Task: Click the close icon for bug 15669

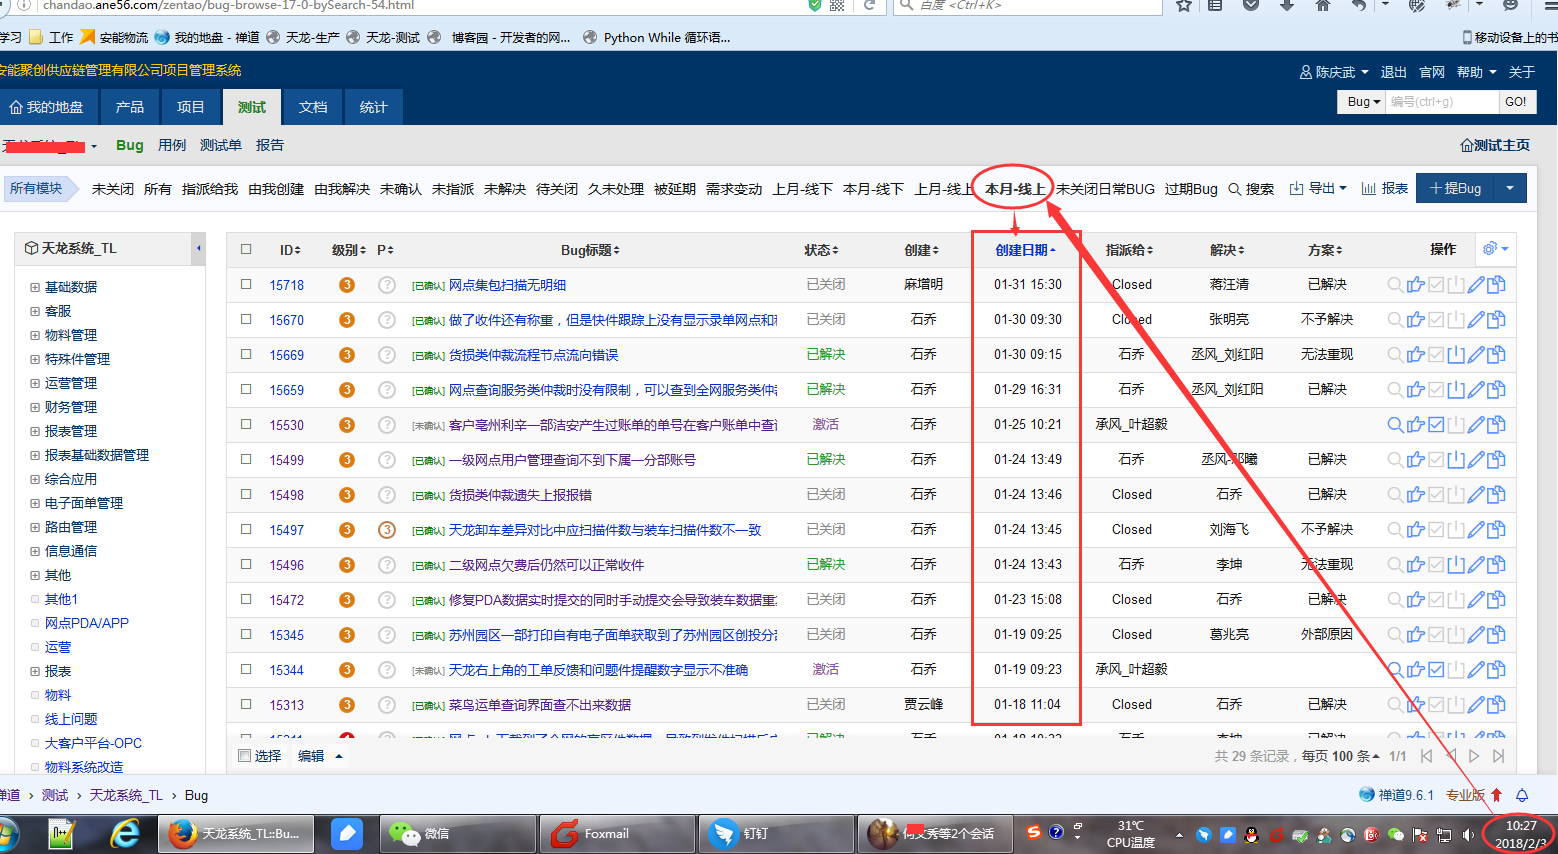Action: pyautogui.click(x=1456, y=355)
